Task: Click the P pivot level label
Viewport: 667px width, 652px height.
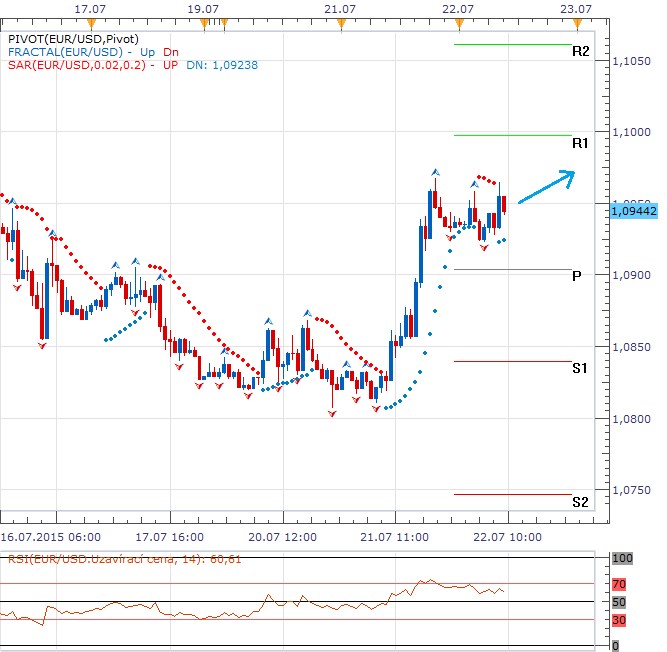Action: (x=577, y=276)
